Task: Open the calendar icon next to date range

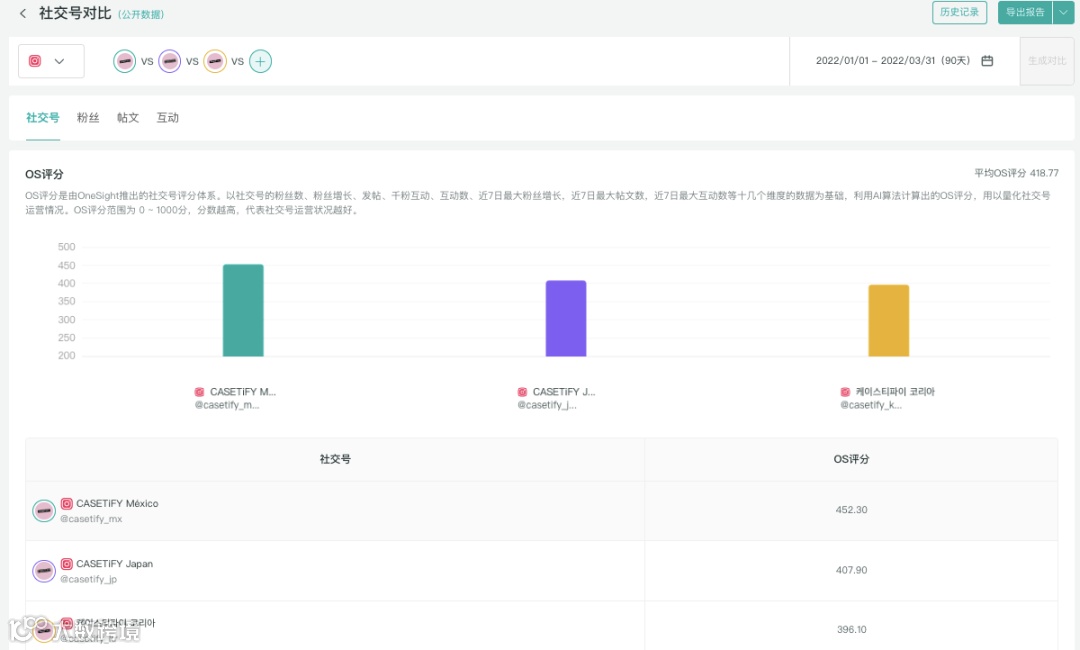Action: click(x=987, y=61)
